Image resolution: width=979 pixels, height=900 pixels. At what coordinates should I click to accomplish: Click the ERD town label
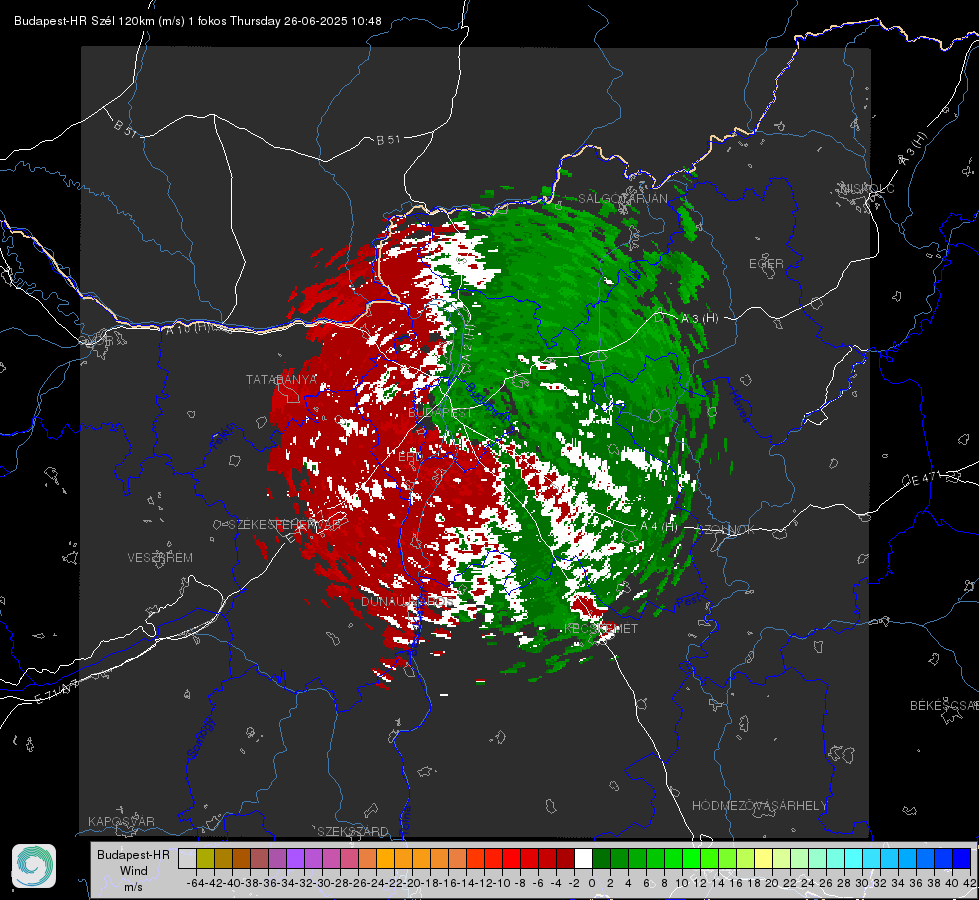[410, 457]
